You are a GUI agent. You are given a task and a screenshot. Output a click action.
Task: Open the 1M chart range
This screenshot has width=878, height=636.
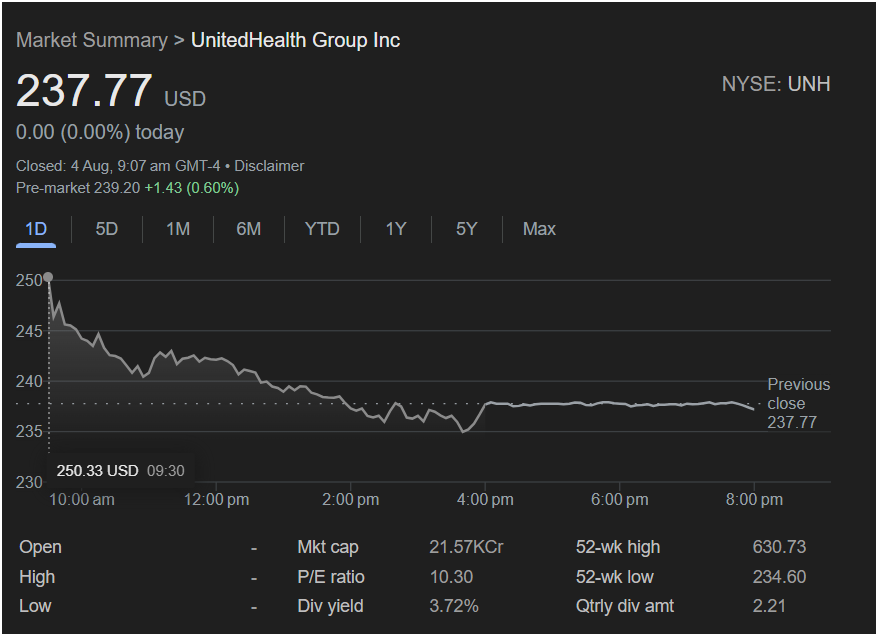[x=178, y=229]
